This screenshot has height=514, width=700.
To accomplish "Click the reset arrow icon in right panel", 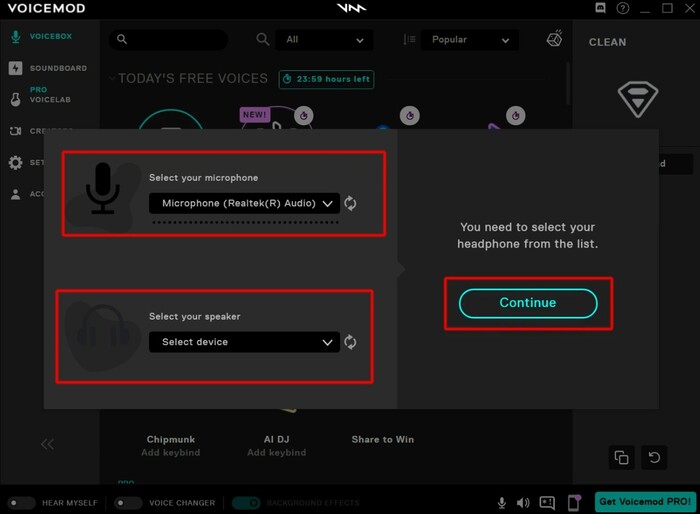I will 654,457.
